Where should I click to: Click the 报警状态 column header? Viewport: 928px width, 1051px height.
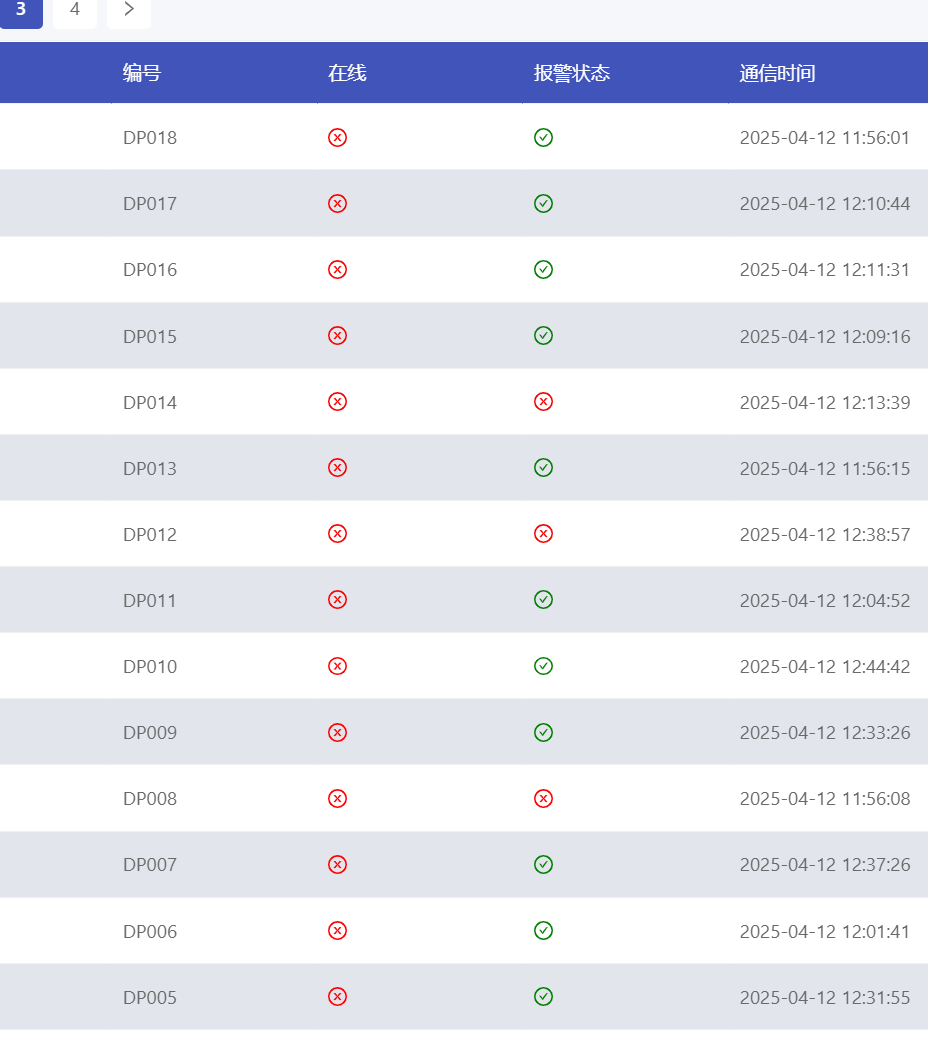pyautogui.click(x=572, y=72)
